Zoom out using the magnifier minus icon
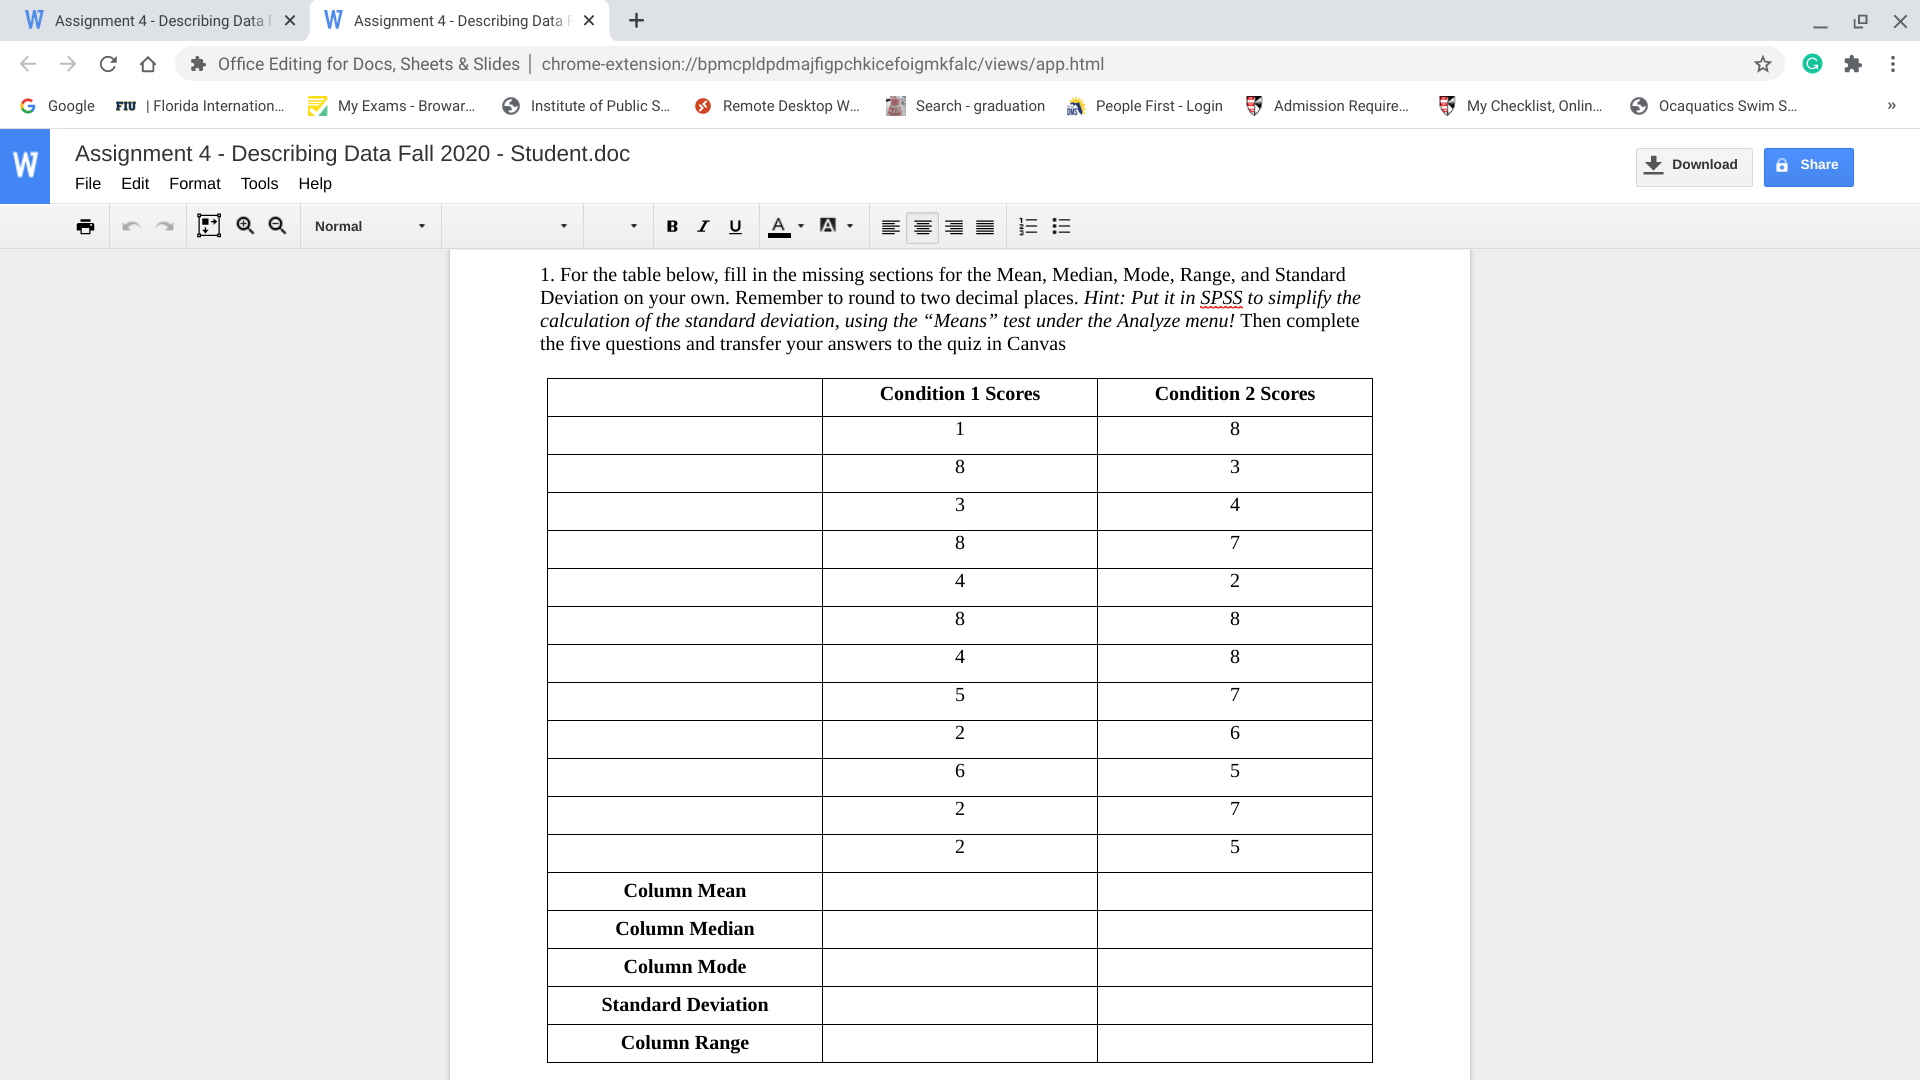Screen dimensions: 1920x1080 tap(277, 226)
